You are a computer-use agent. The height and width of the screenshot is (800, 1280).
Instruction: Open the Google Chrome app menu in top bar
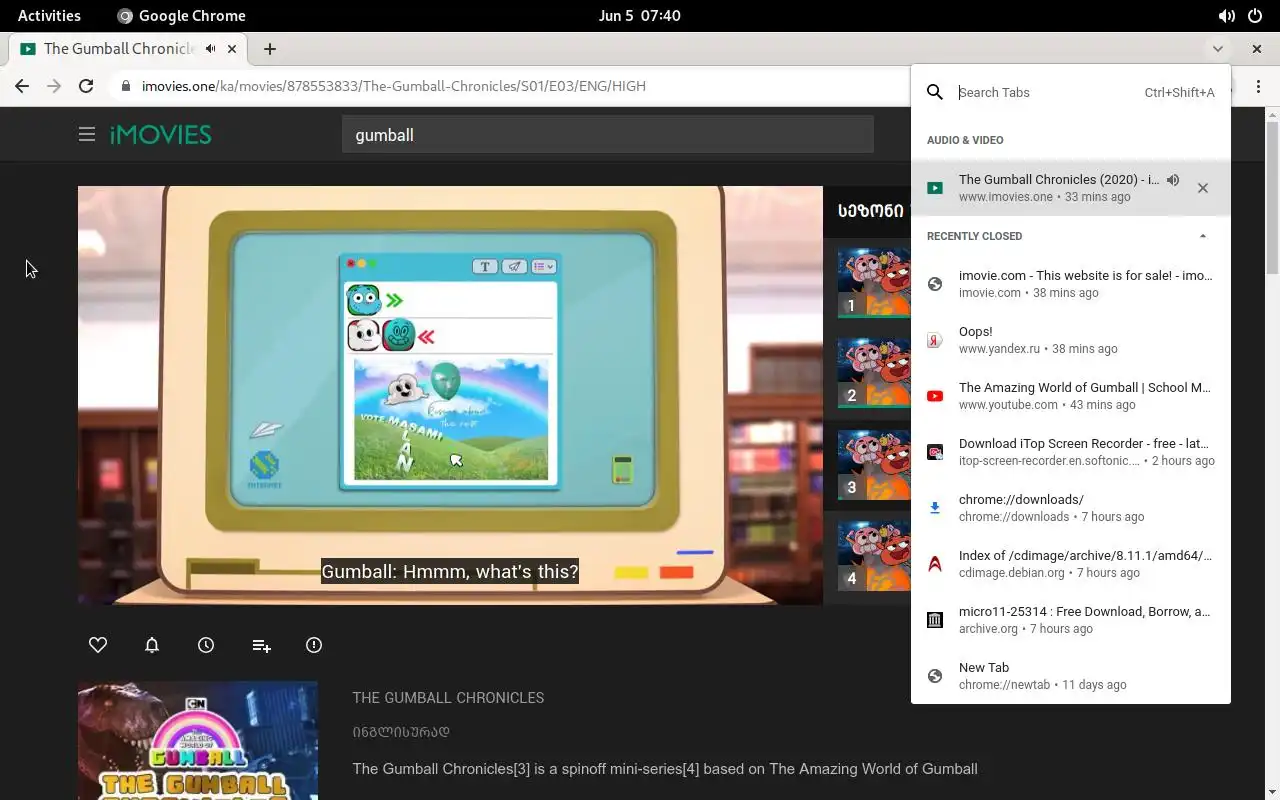(181, 15)
